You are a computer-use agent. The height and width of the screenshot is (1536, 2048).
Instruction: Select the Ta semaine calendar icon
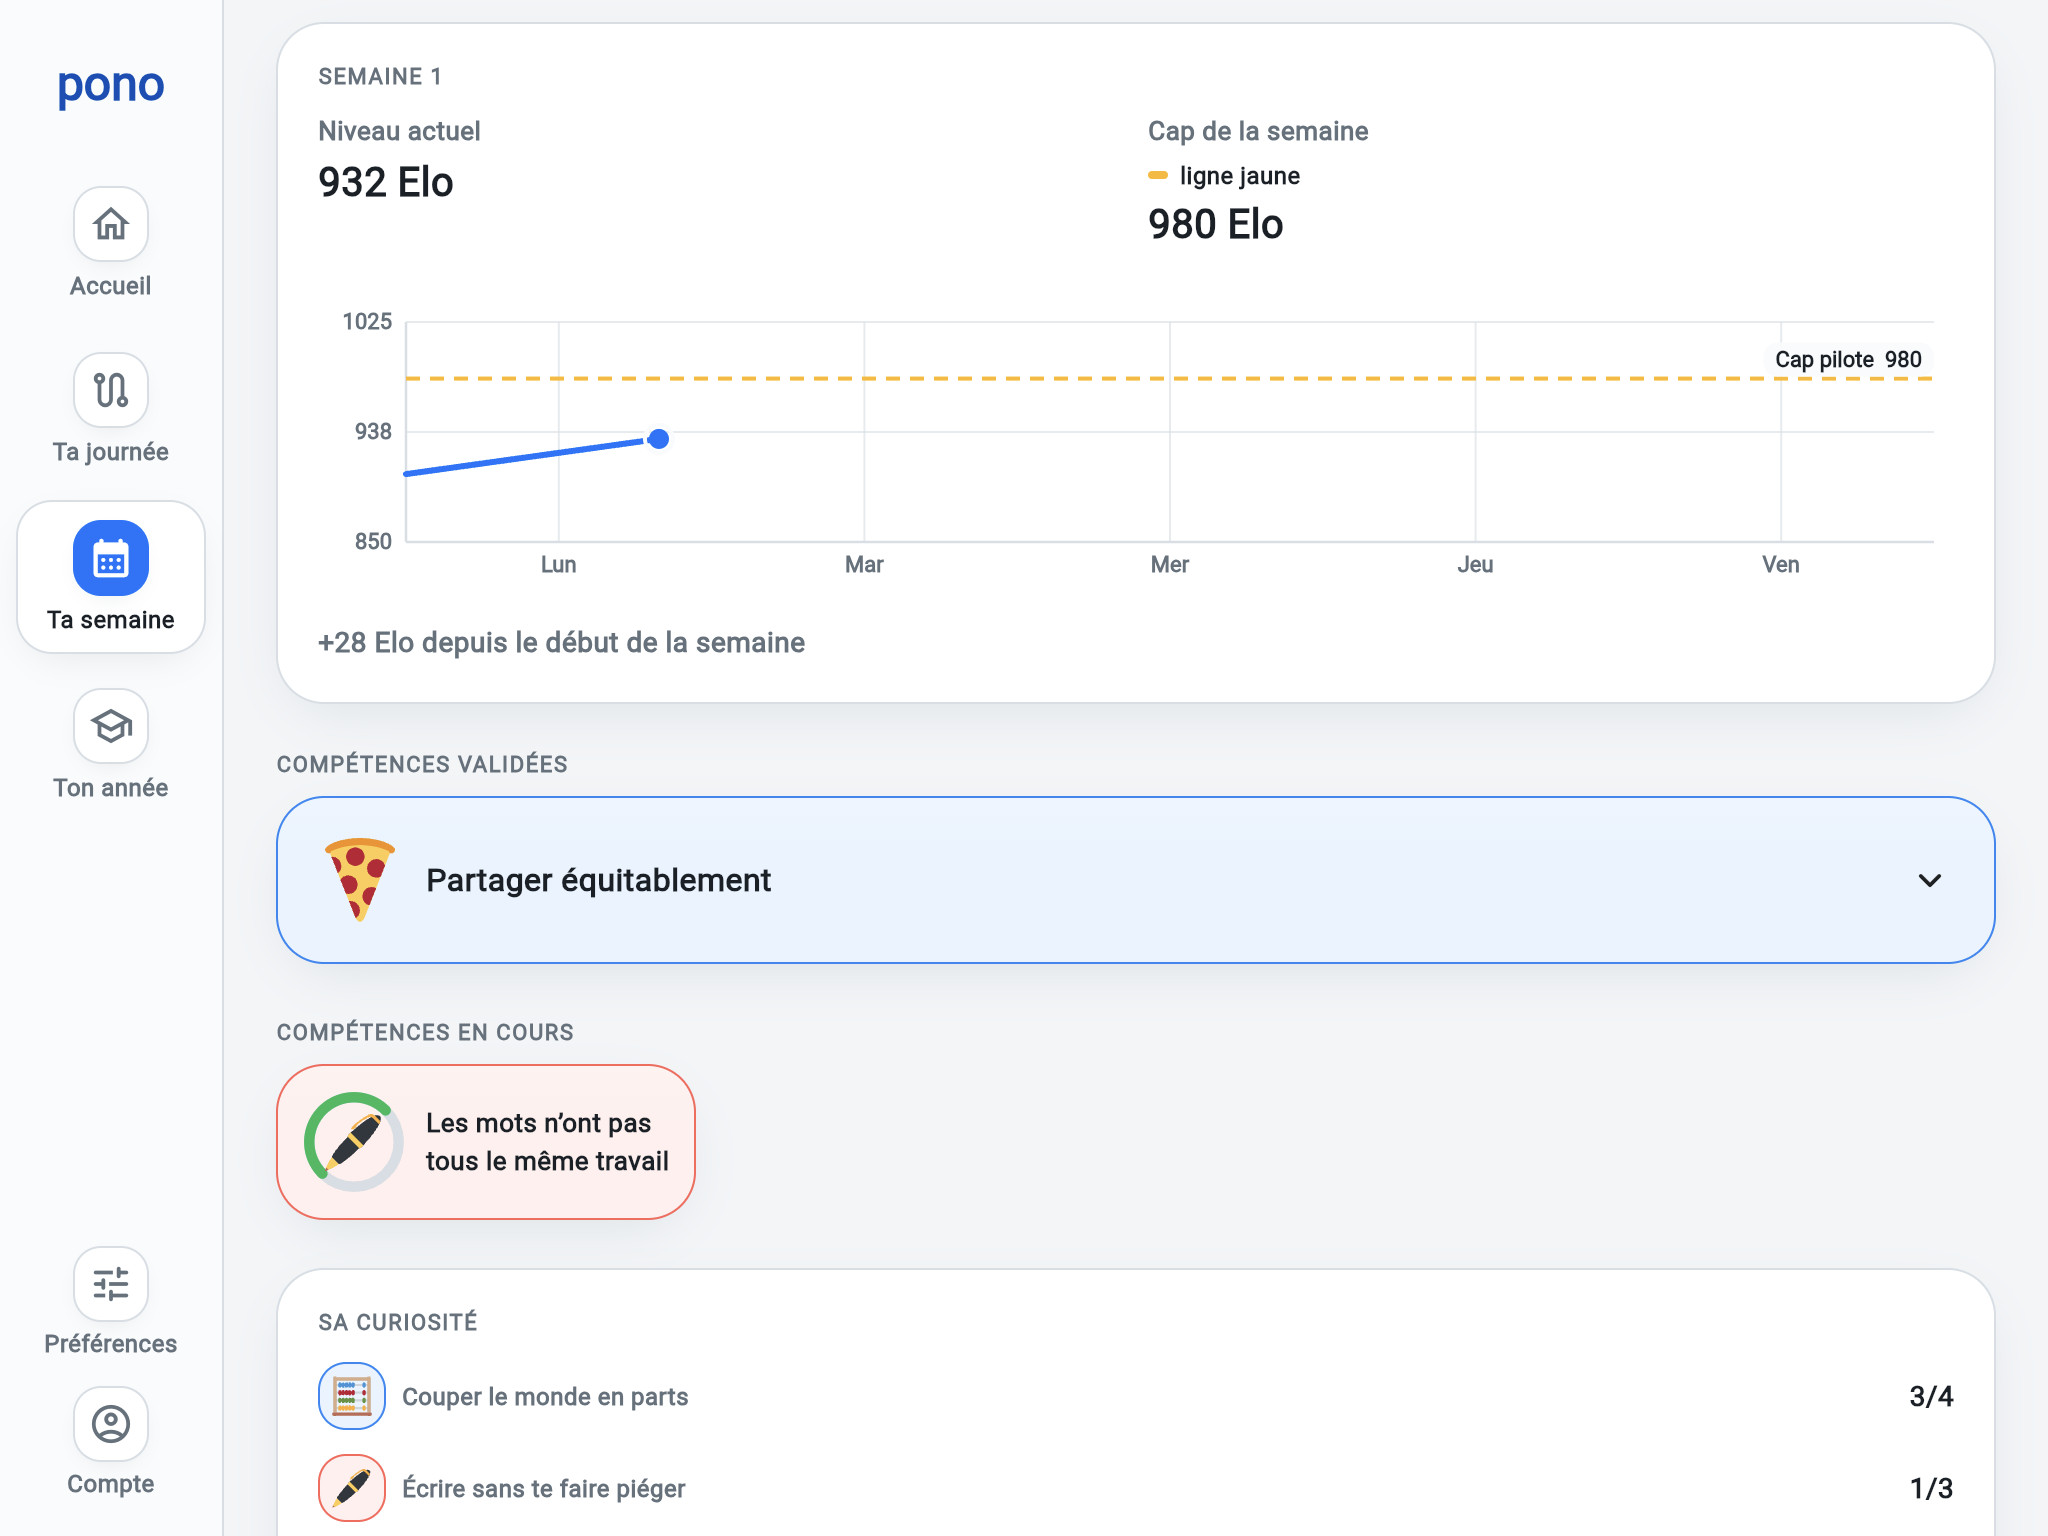[x=111, y=558]
